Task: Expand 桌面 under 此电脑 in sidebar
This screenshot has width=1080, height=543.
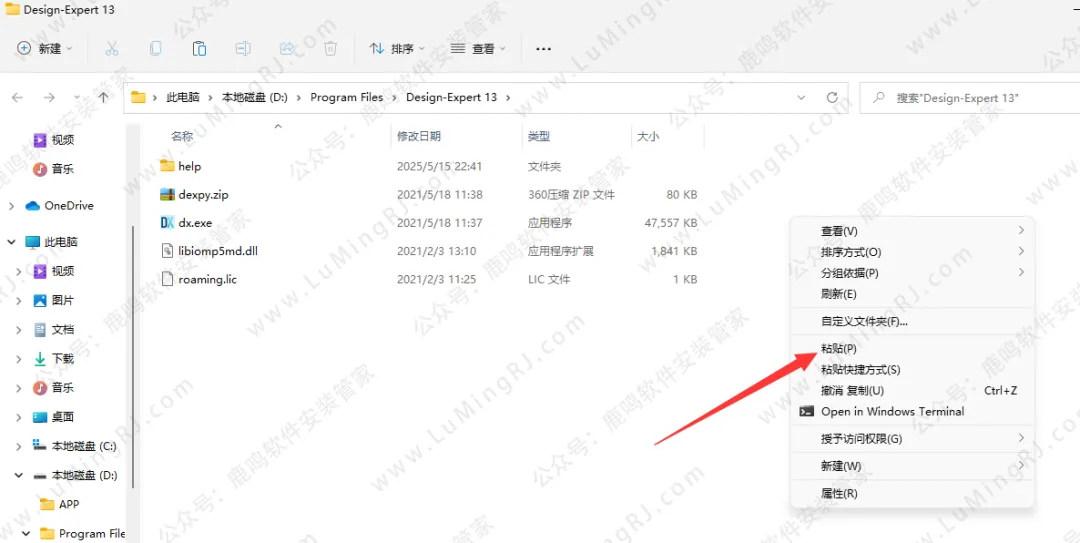Action: pyautogui.click(x=19, y=417)
